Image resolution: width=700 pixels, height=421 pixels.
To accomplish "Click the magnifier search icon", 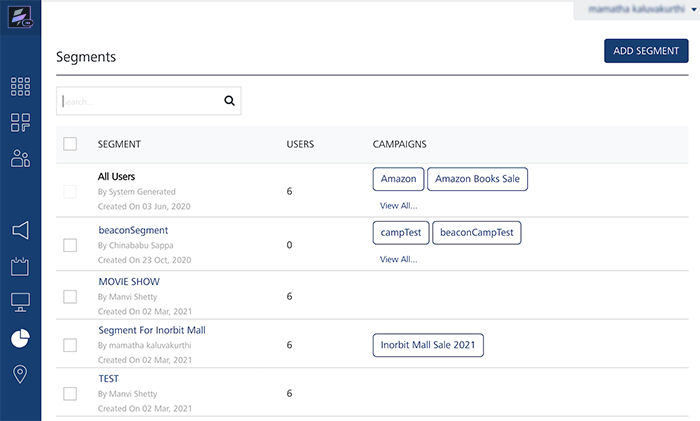I will tap(229, 100).
